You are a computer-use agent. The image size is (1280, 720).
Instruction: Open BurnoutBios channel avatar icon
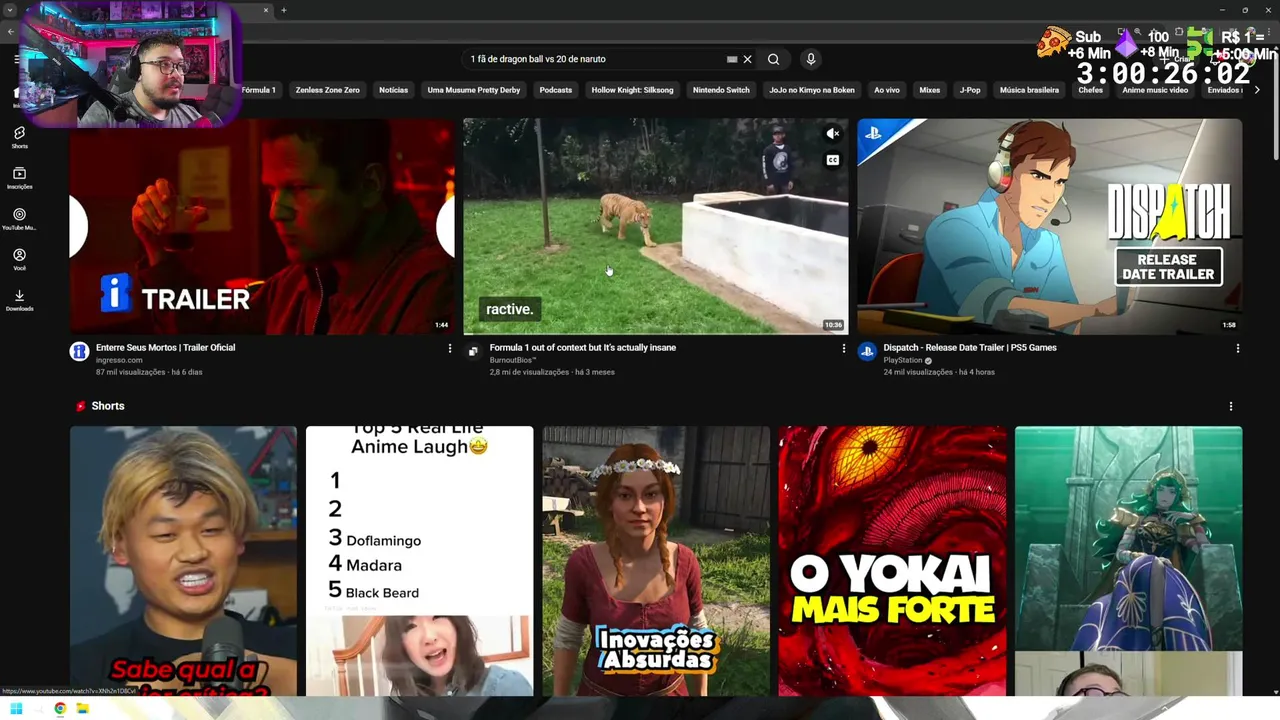pos(473,351)
